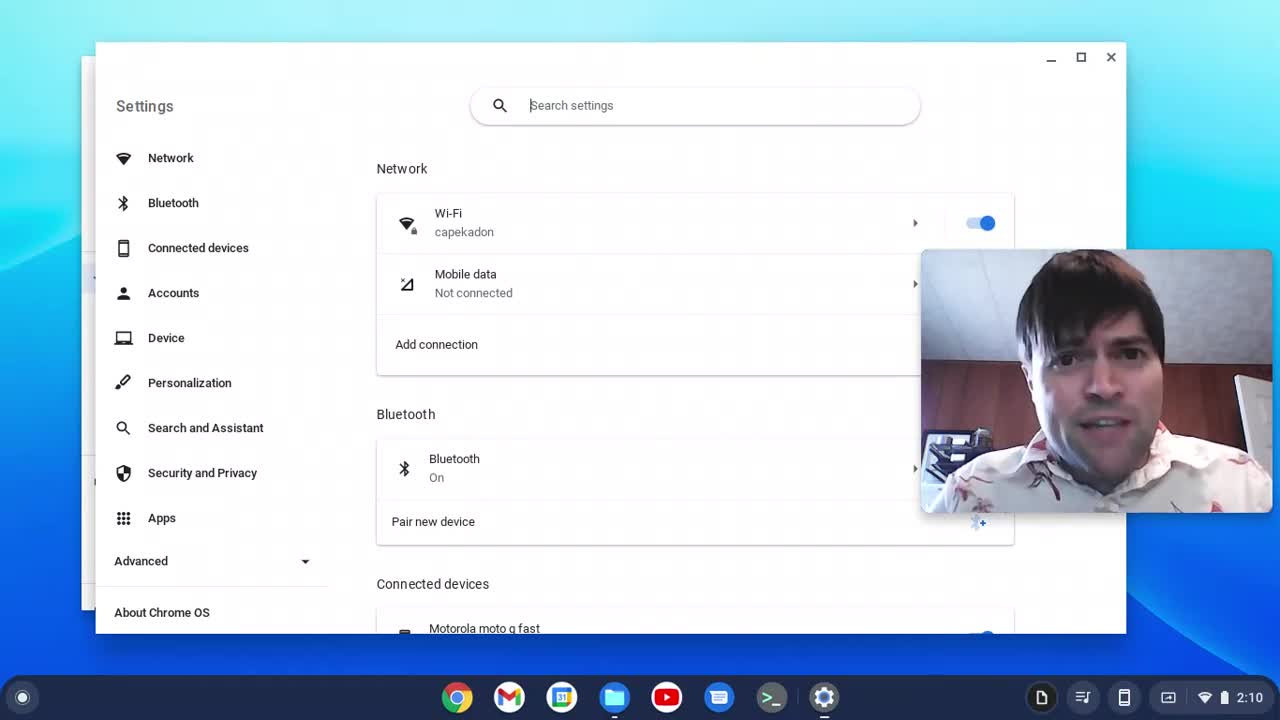Go to Accounts settings

tap(173, 293)
